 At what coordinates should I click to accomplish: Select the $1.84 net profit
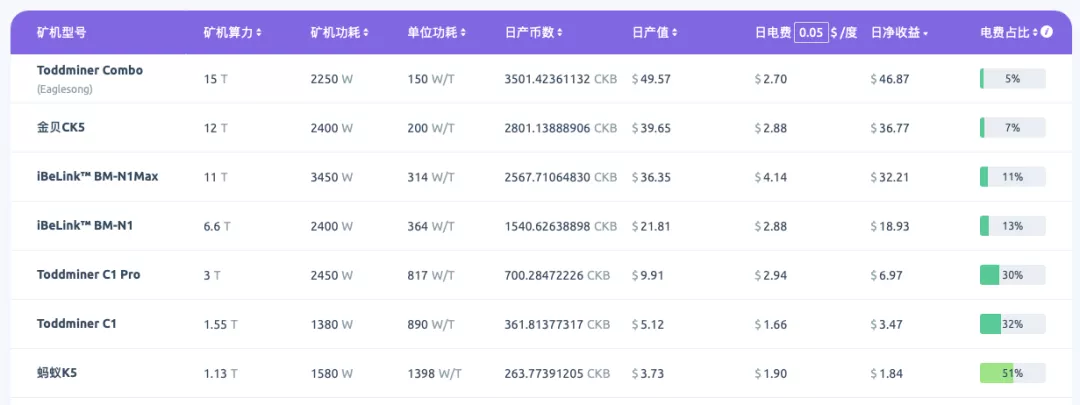(x=887, y=373)
